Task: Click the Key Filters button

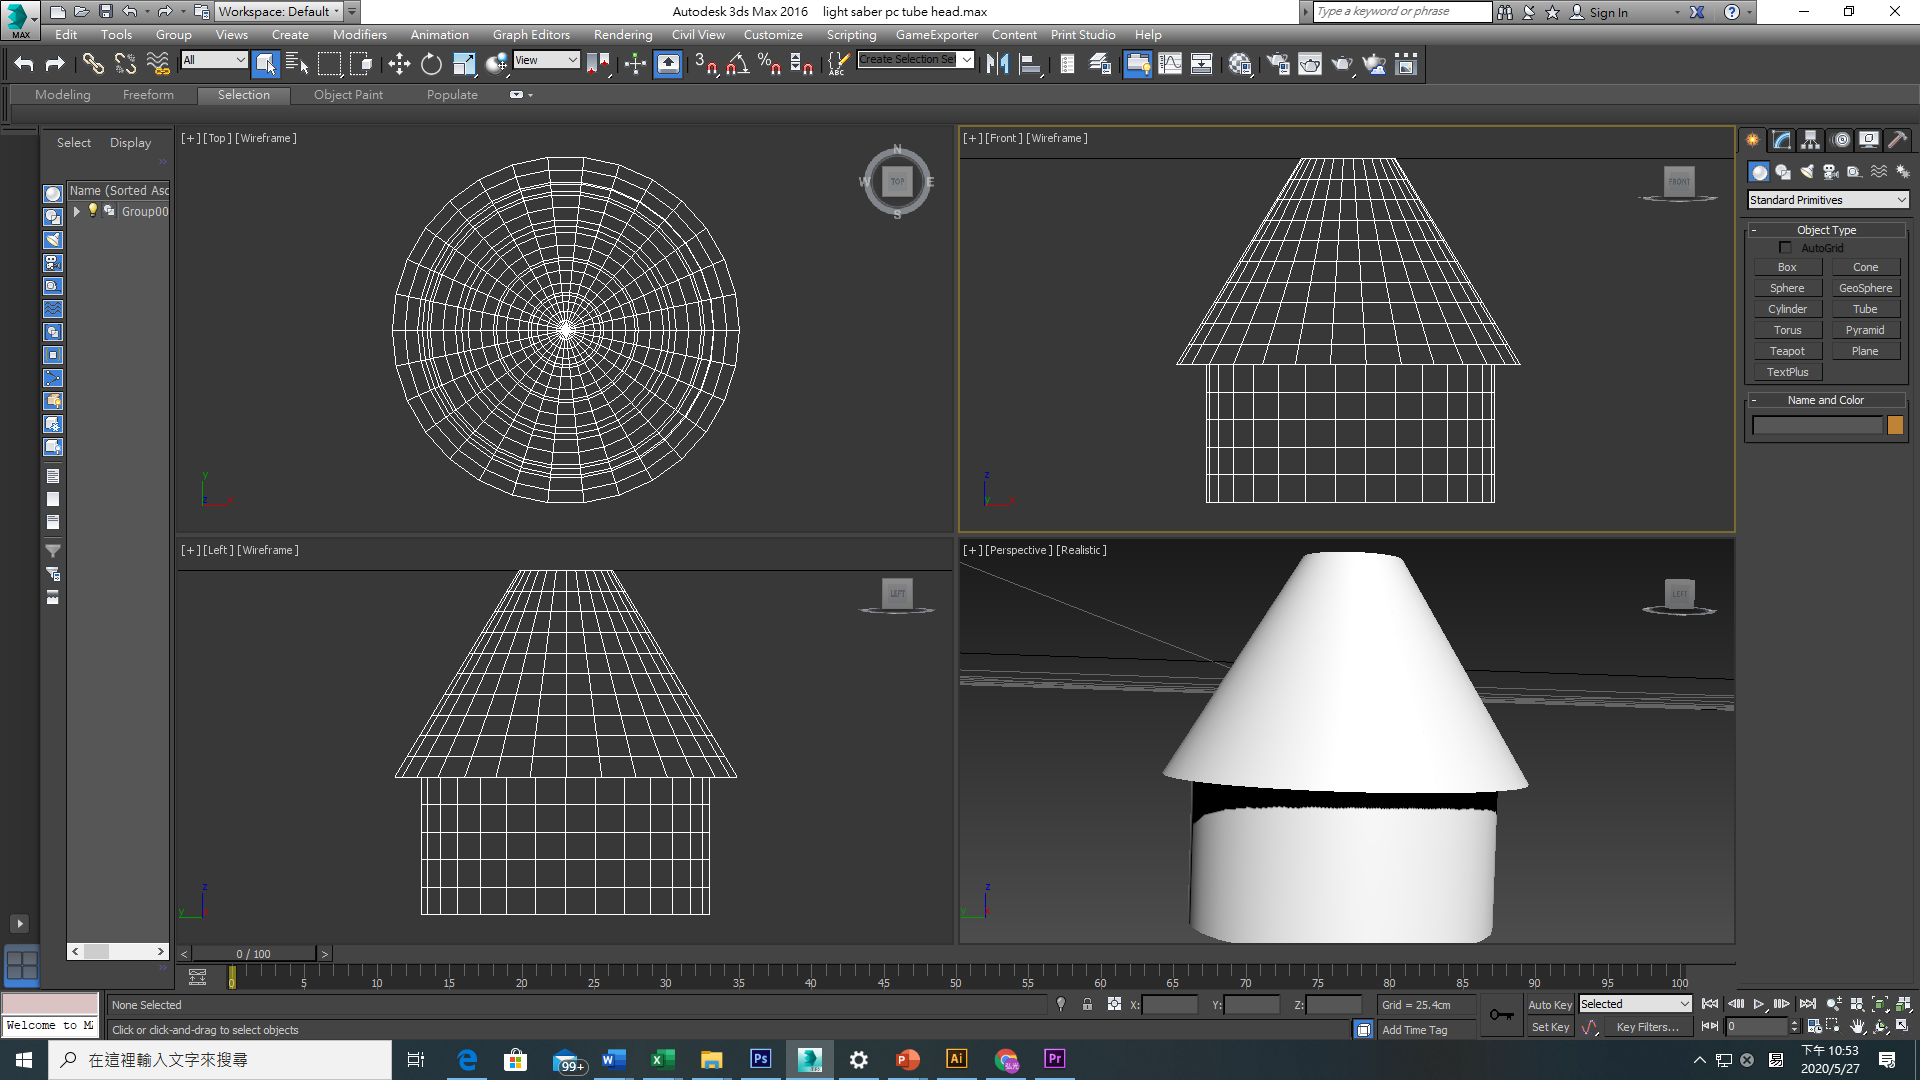Action: coord(1648,1027)
